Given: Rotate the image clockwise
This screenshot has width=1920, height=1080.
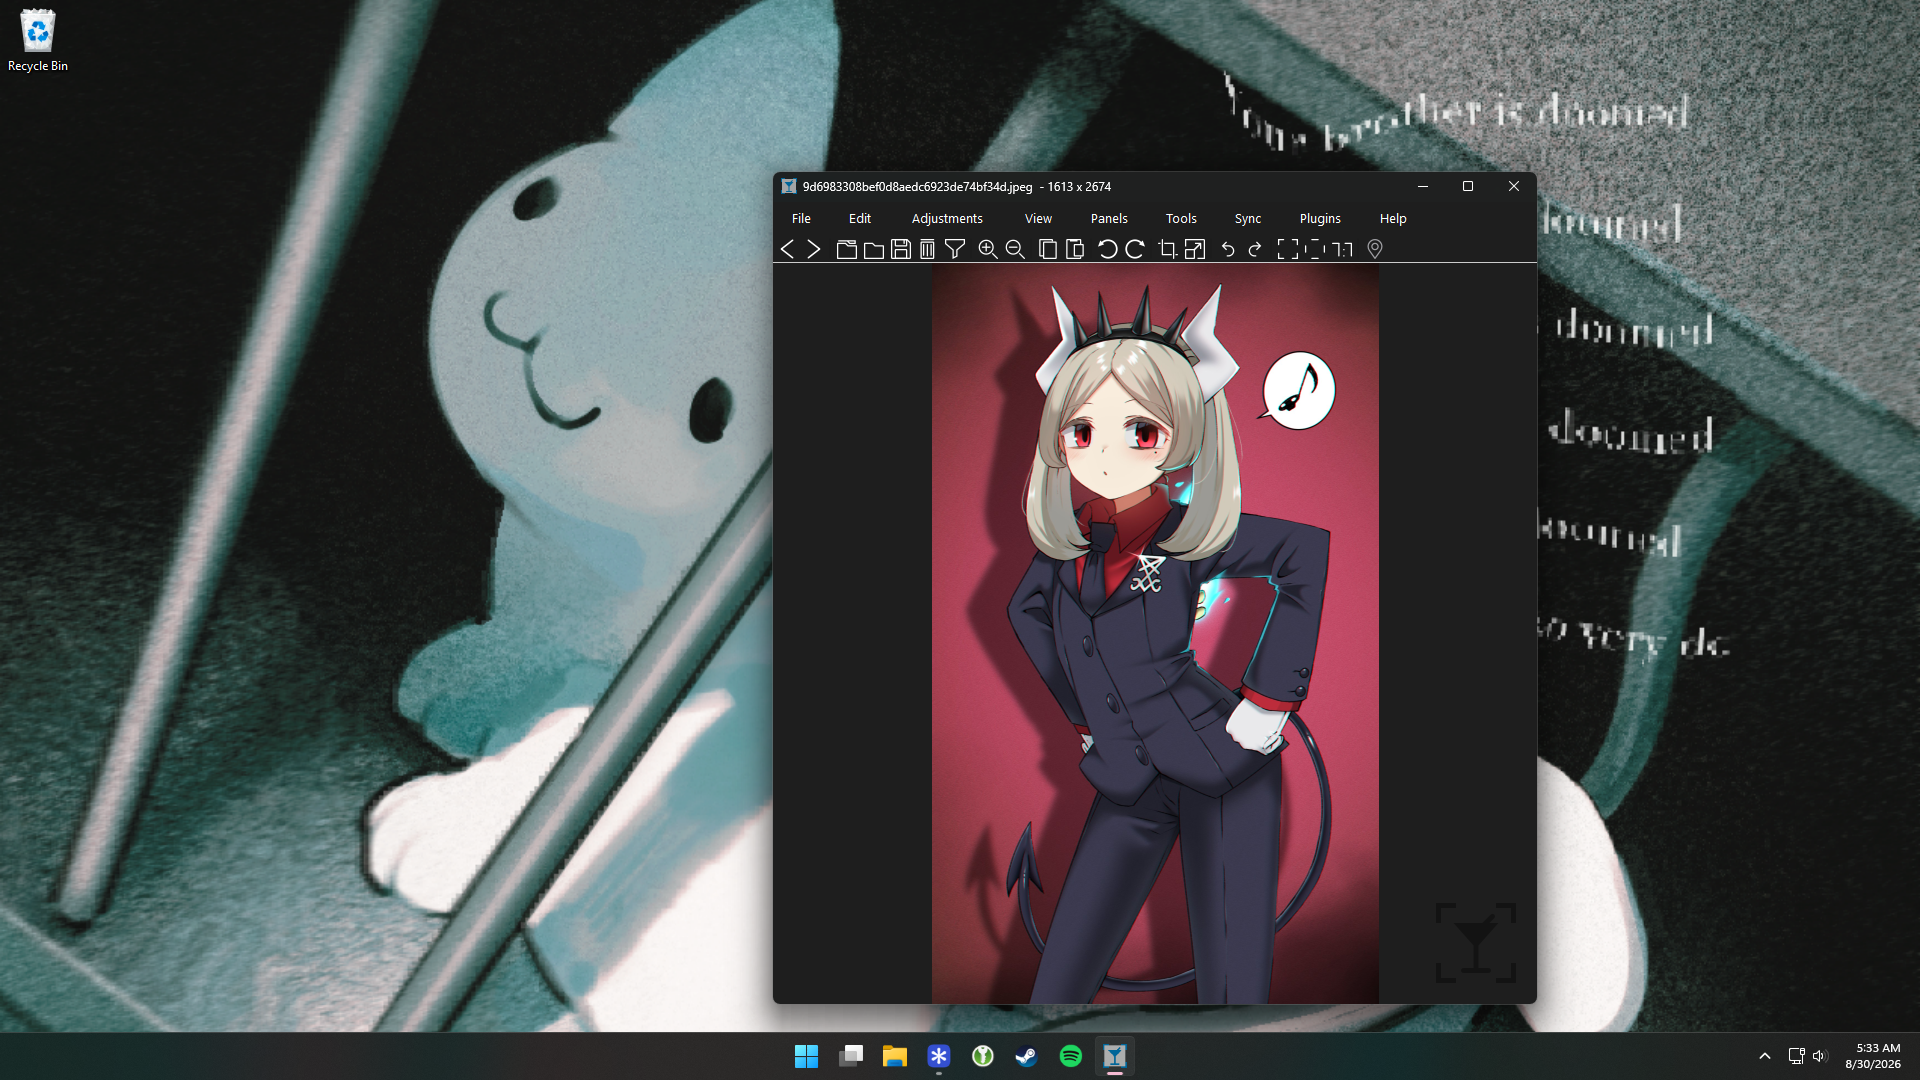Looking at the screenshot, I should pyautogui.click(x=1135, y=249).
